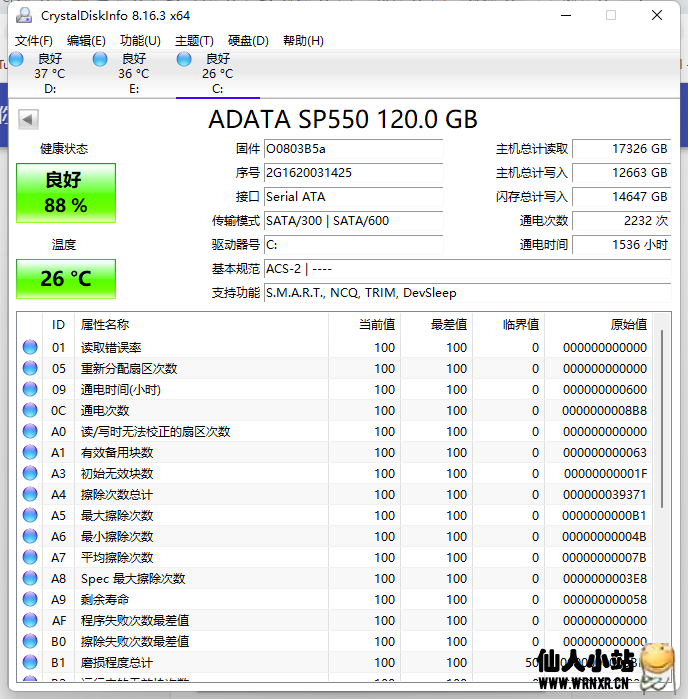Select the C: drive tab at 26 °C
Image resolution: width=688 pixels, height=699 pixels.
tap(218, 74)
